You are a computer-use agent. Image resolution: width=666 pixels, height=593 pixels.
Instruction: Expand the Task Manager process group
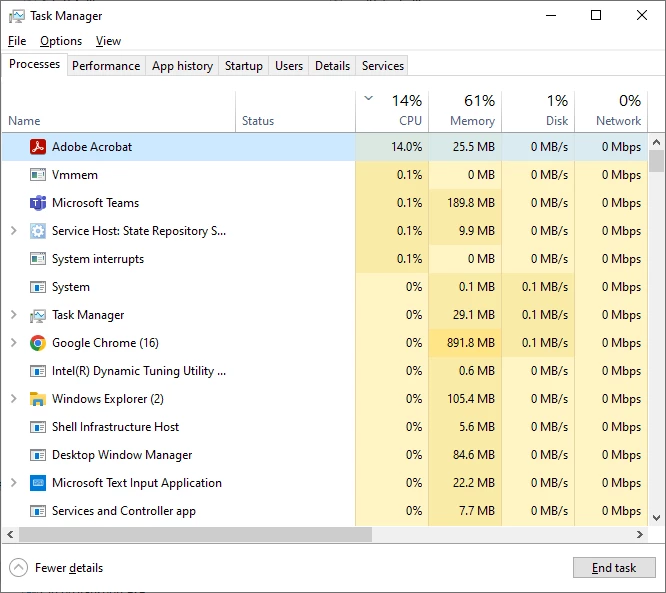click(14, 315)
